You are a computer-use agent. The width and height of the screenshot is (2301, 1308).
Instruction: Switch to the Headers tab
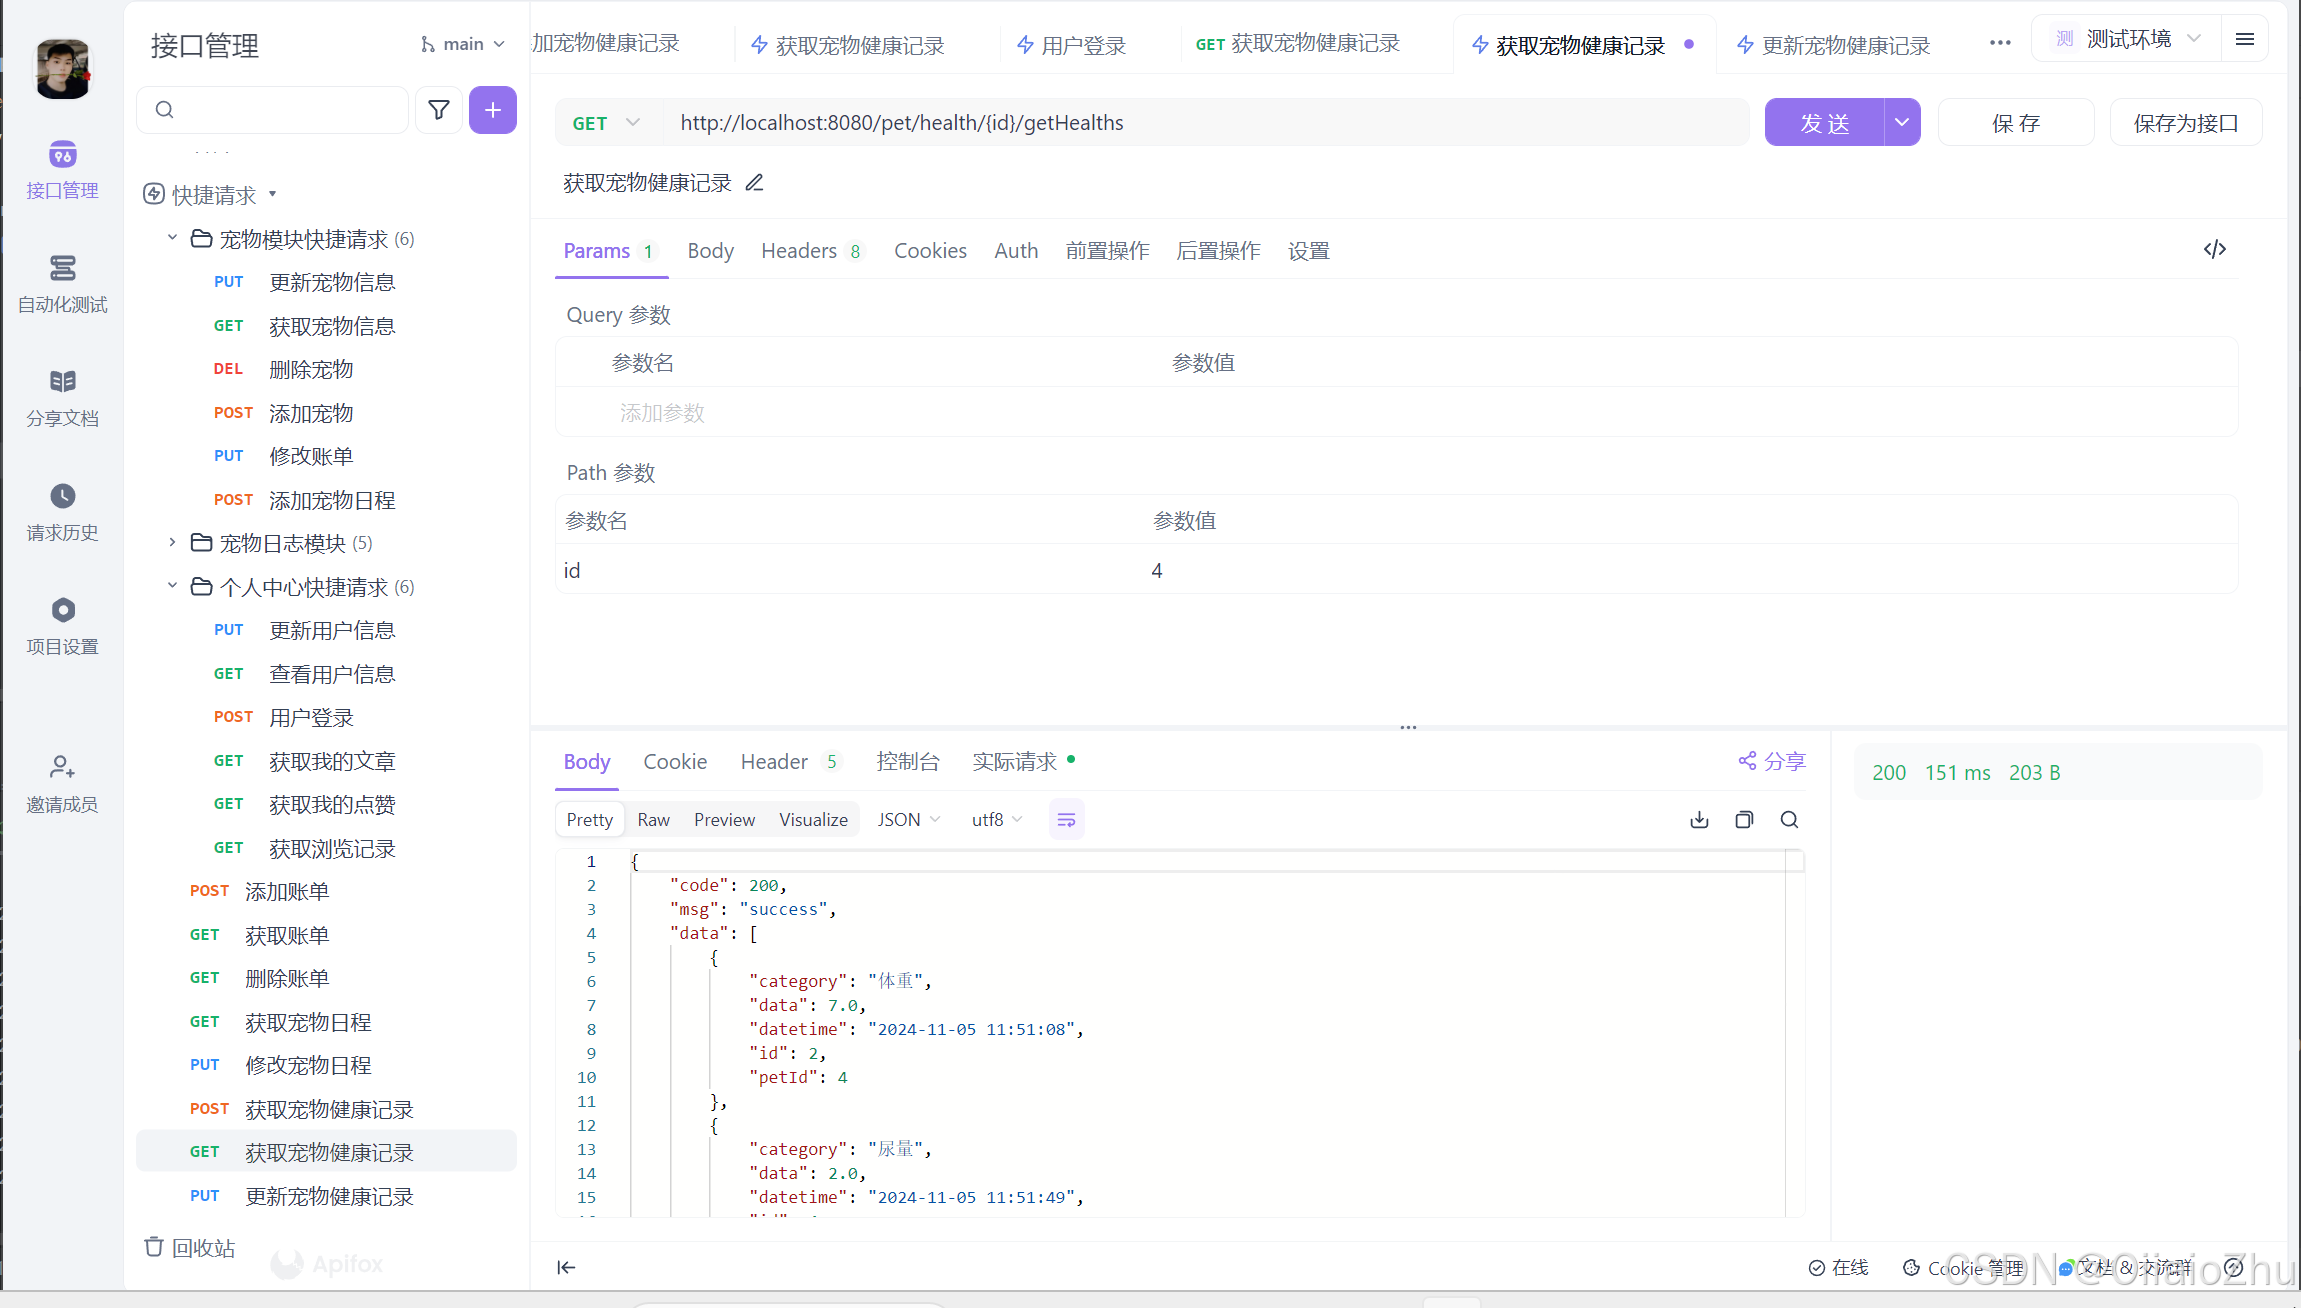(x=800, y=250)
